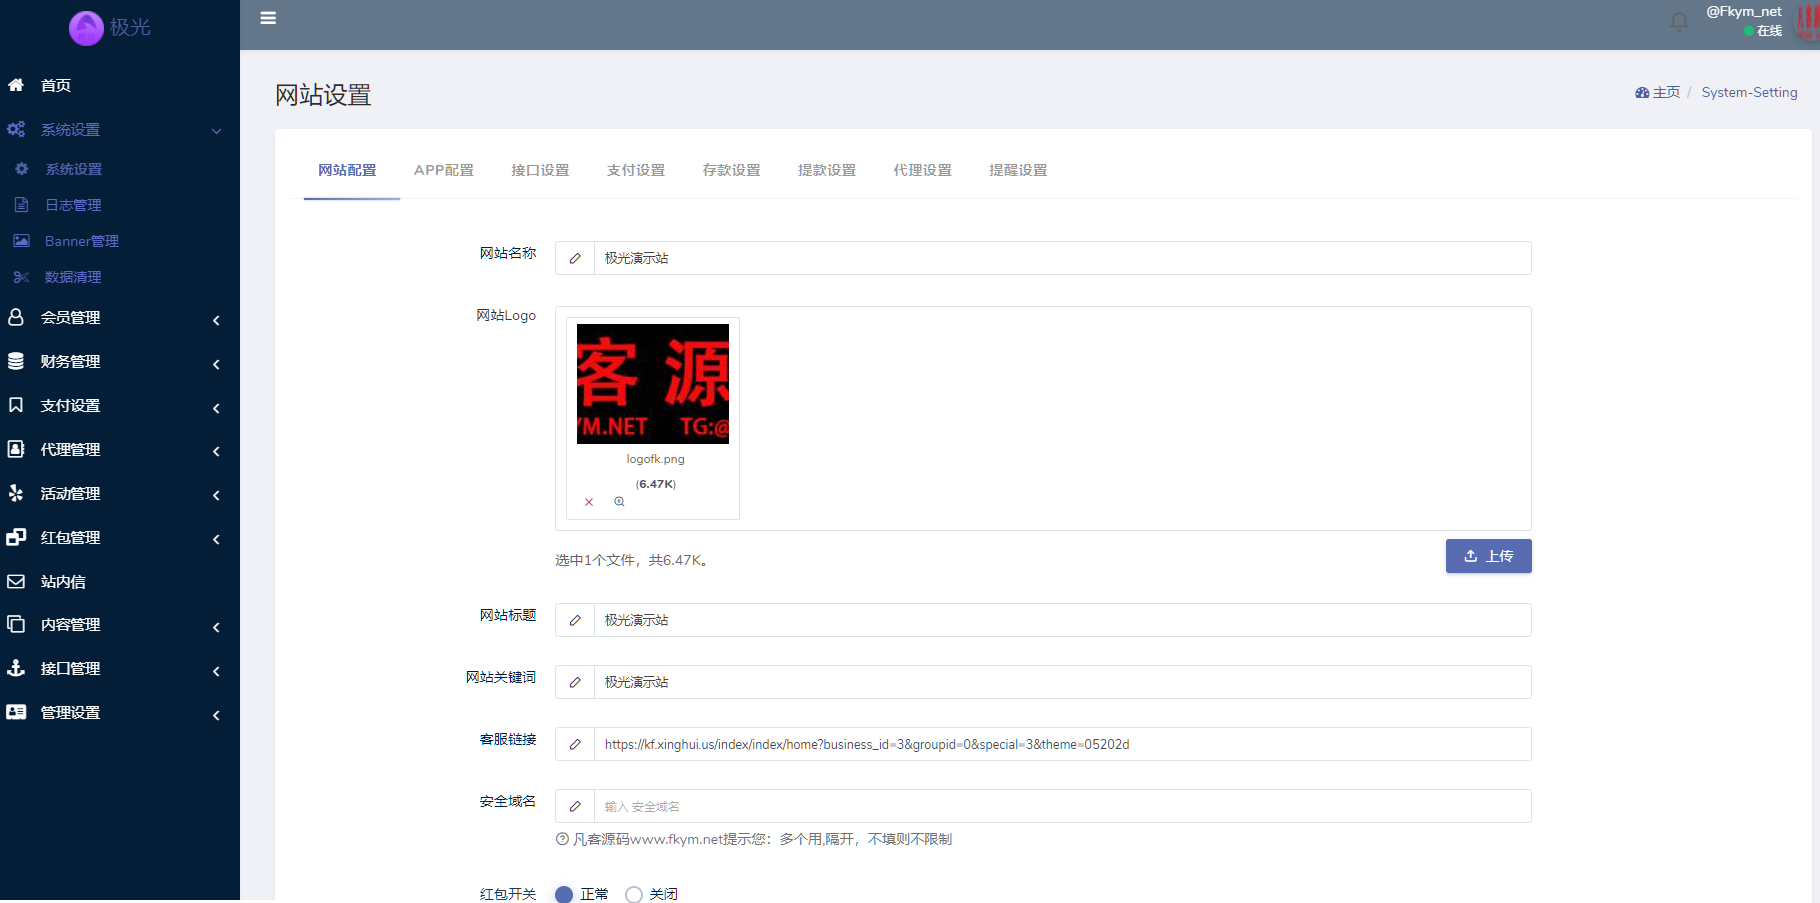Switch to the APP配置 tab
This screenshot has height=903, width=1820.
444,170
